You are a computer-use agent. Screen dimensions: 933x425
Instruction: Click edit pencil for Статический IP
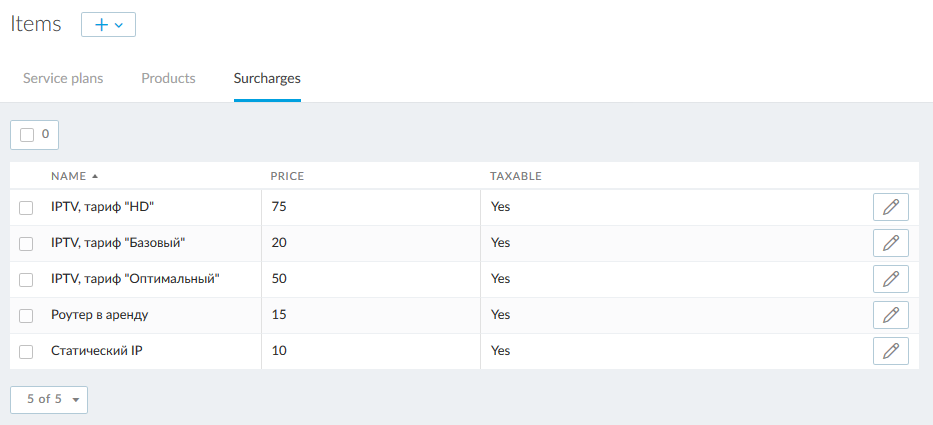pyautogui.click(x=890, y=351)
